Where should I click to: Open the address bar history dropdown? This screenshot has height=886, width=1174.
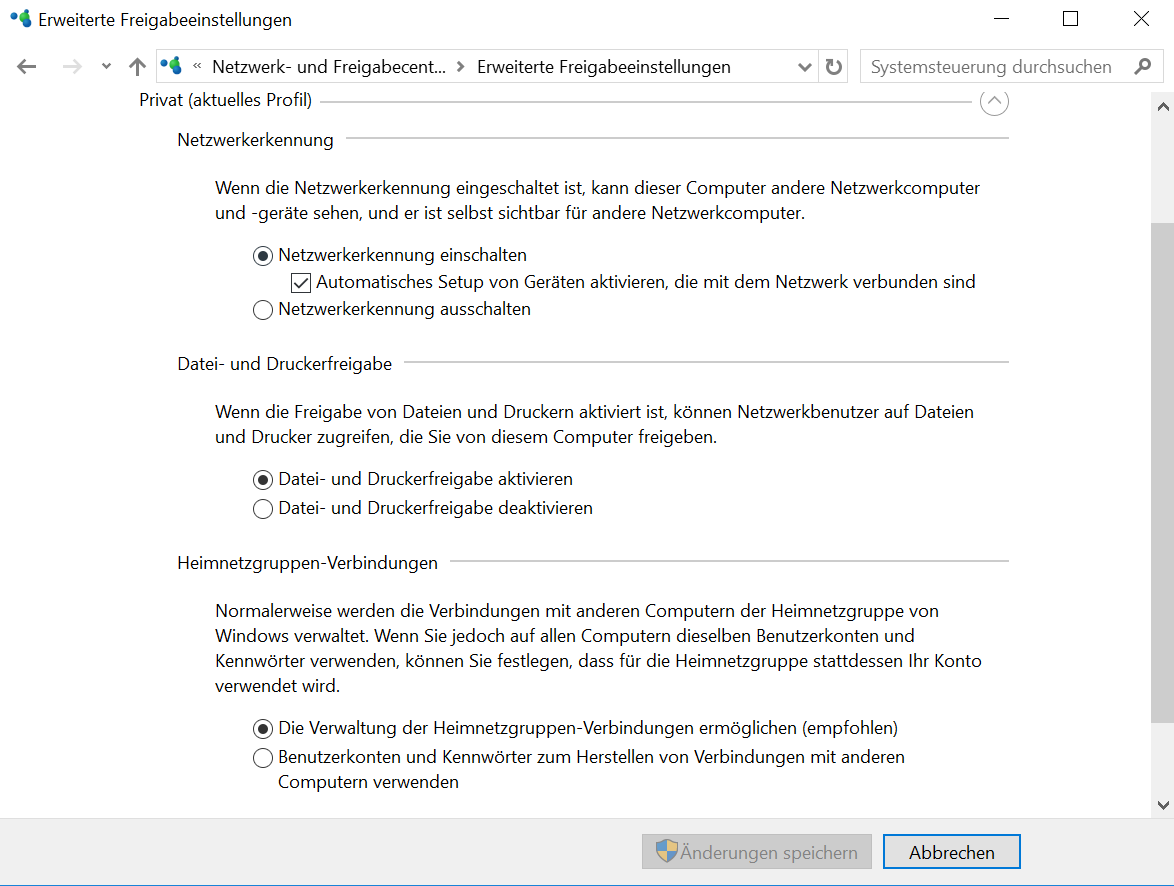coord(805,67)
